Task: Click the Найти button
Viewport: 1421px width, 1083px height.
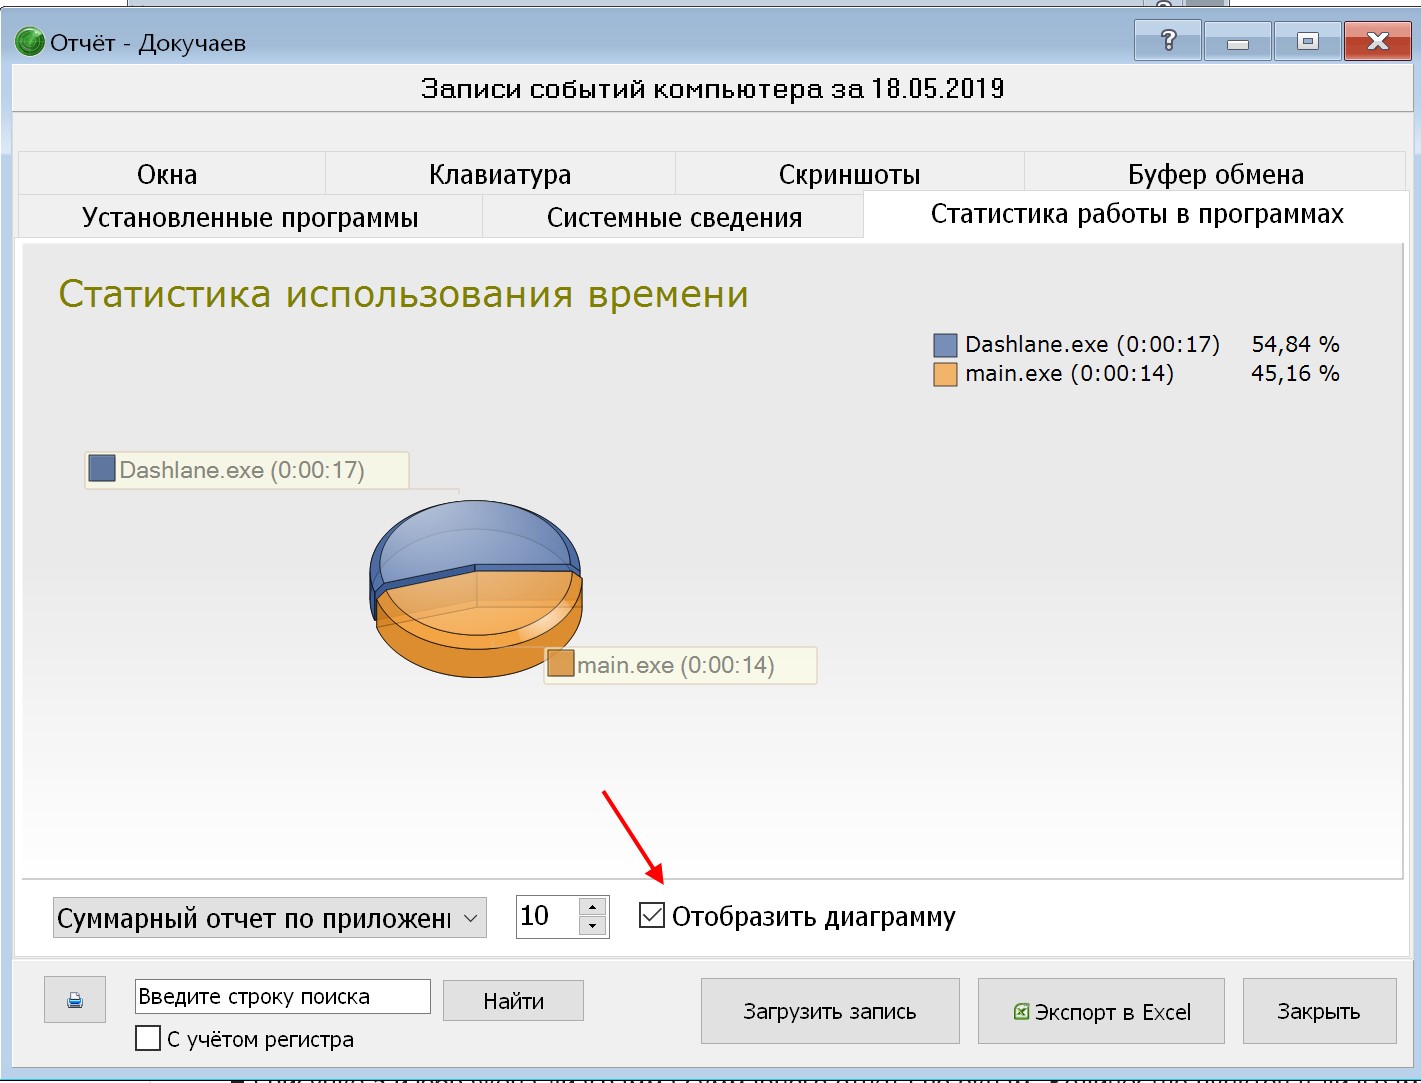Action: [x=513, y=1001]
